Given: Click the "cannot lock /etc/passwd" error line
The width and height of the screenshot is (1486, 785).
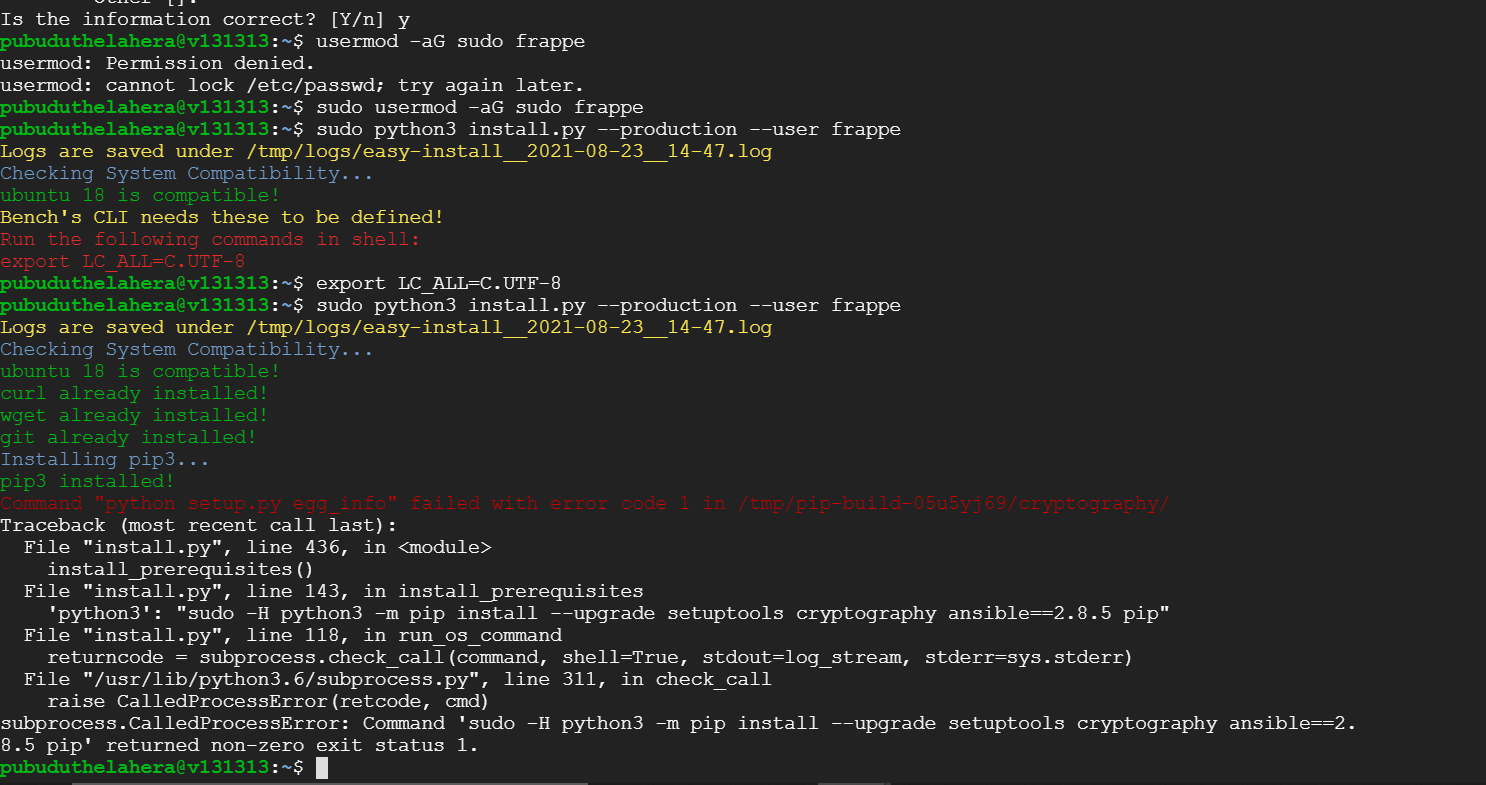Looking at the screenshot, I should [x=292, y=85].
